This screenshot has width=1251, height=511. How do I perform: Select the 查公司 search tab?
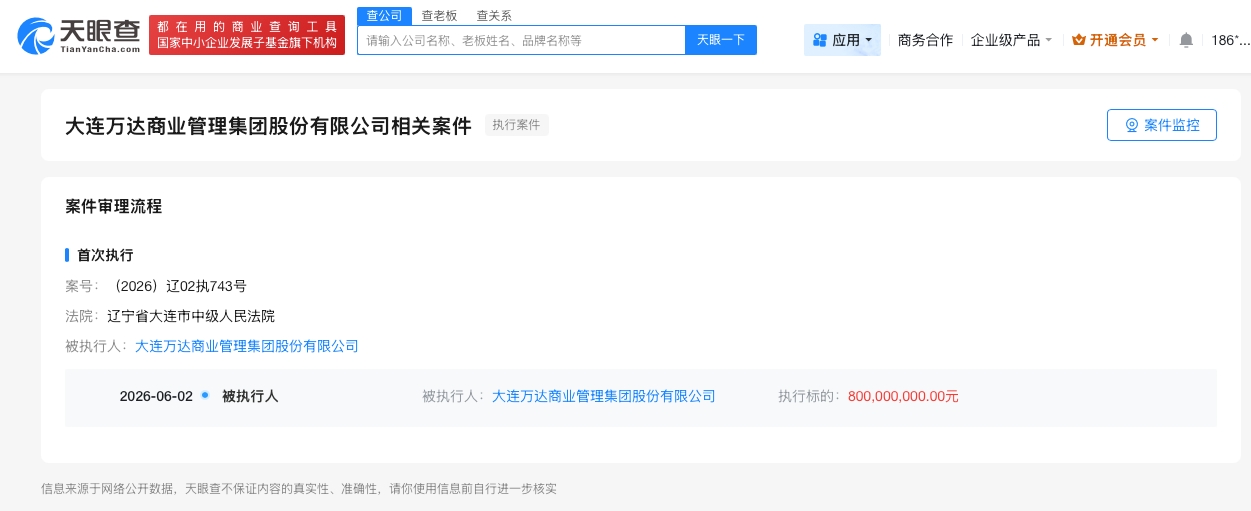[384, 15]
